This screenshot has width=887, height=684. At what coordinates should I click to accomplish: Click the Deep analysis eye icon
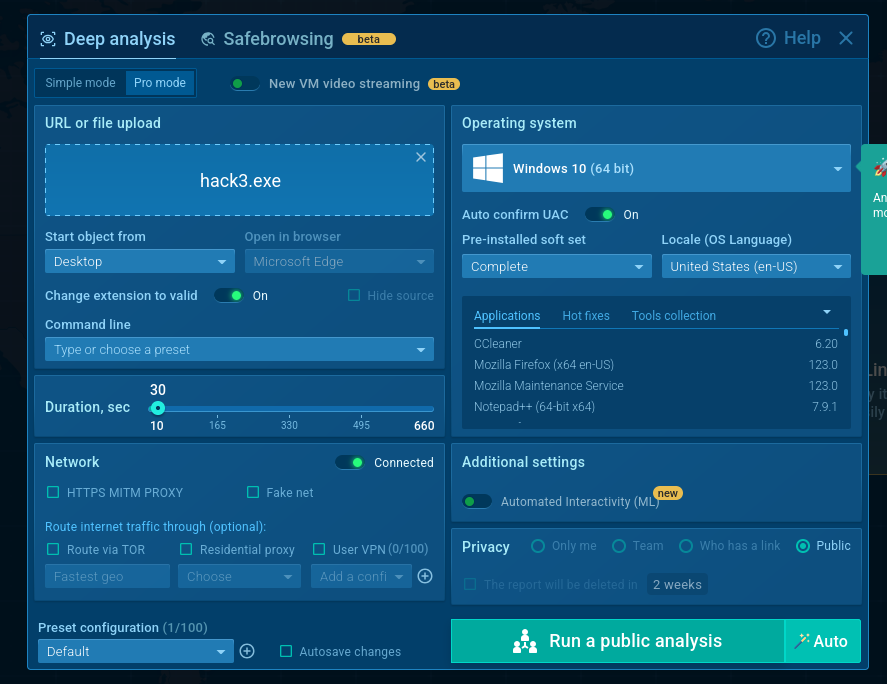tap(48, 39)
